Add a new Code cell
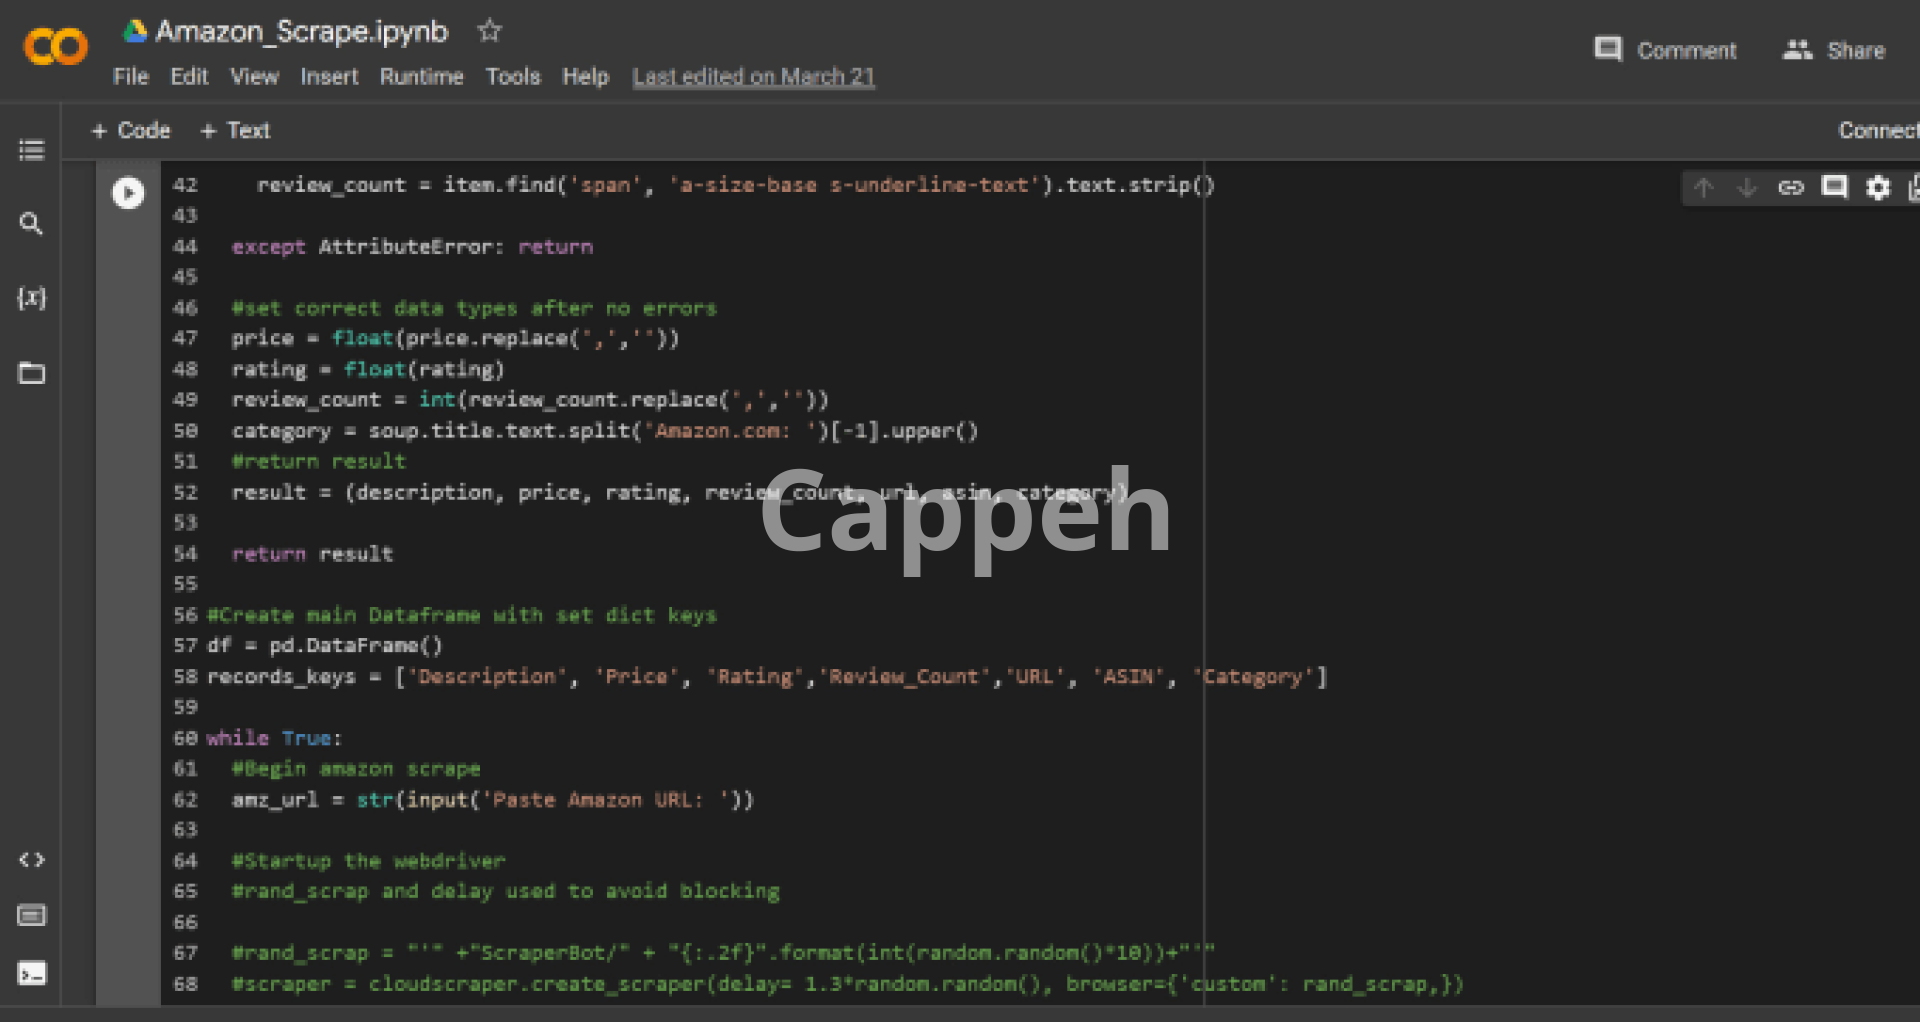The height and width of the screenshot is (1022, 1920). pos(131,131)
